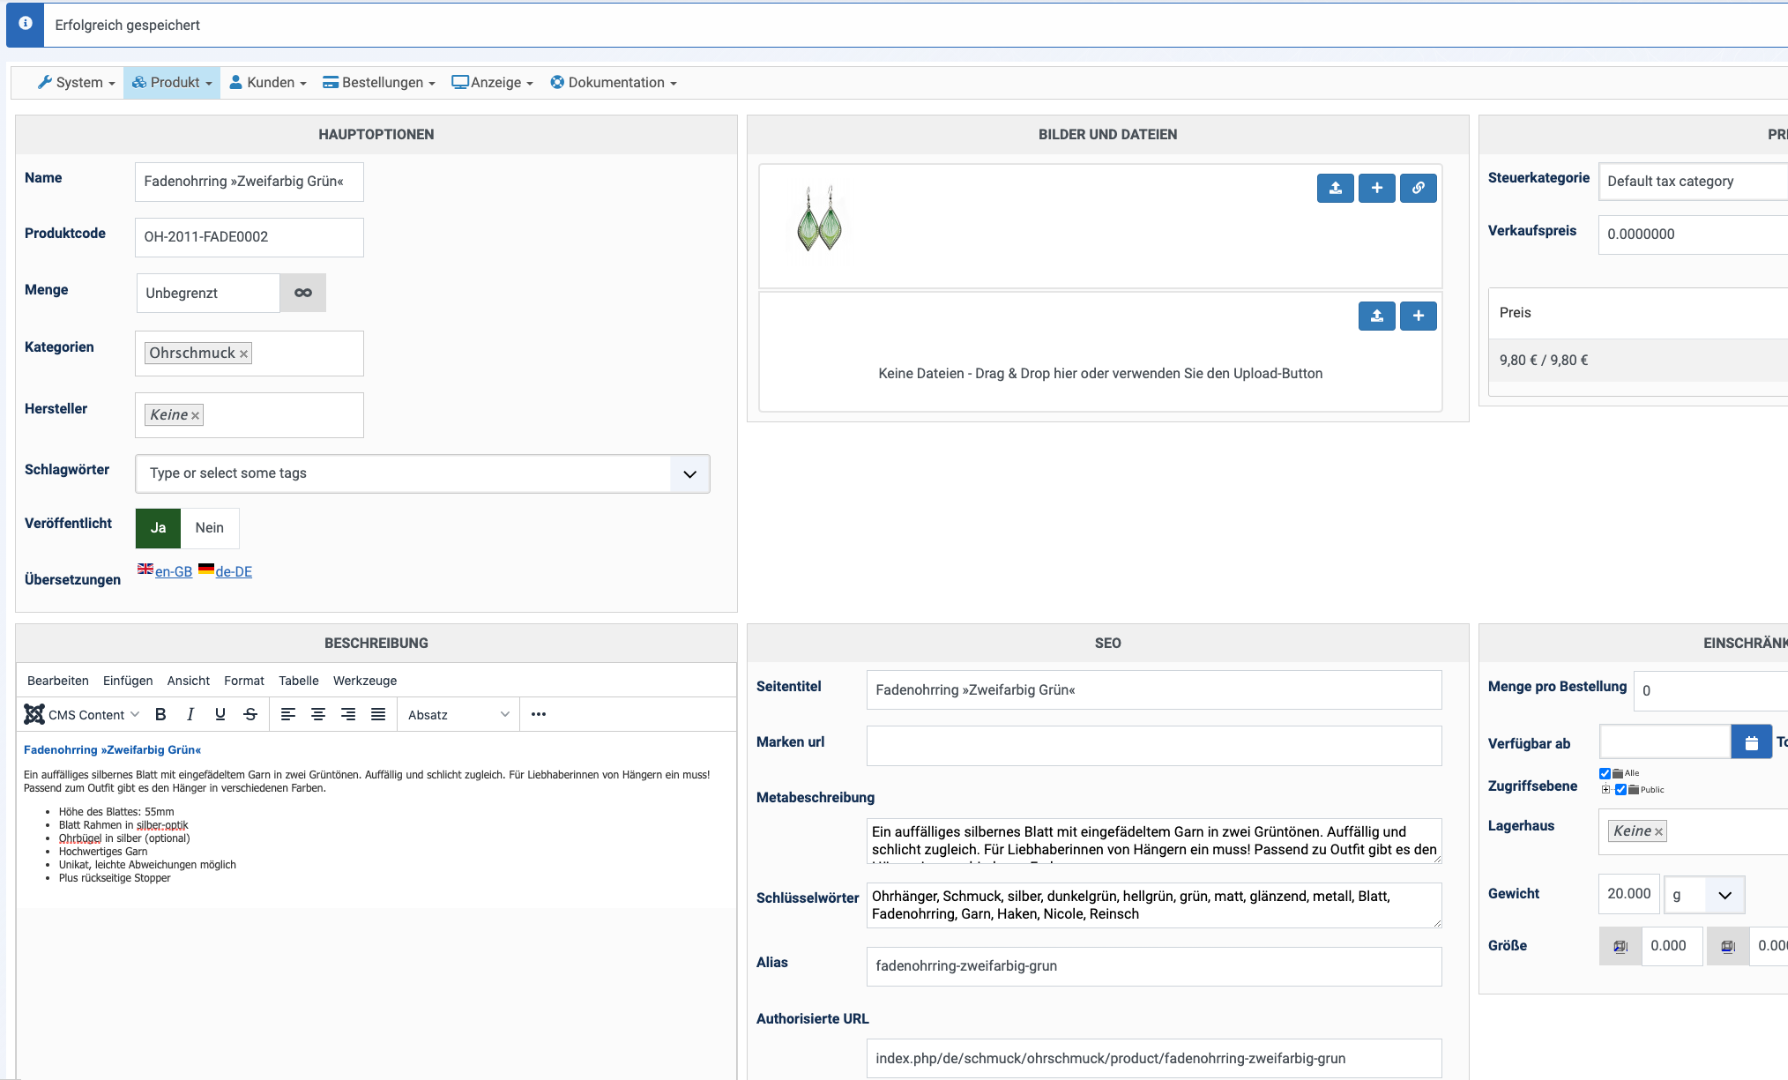Image resolution: width=1788 pixels, height=1080 pixels.
Task: Toggle underline formatting in the editor
Action: coord(220,715)
